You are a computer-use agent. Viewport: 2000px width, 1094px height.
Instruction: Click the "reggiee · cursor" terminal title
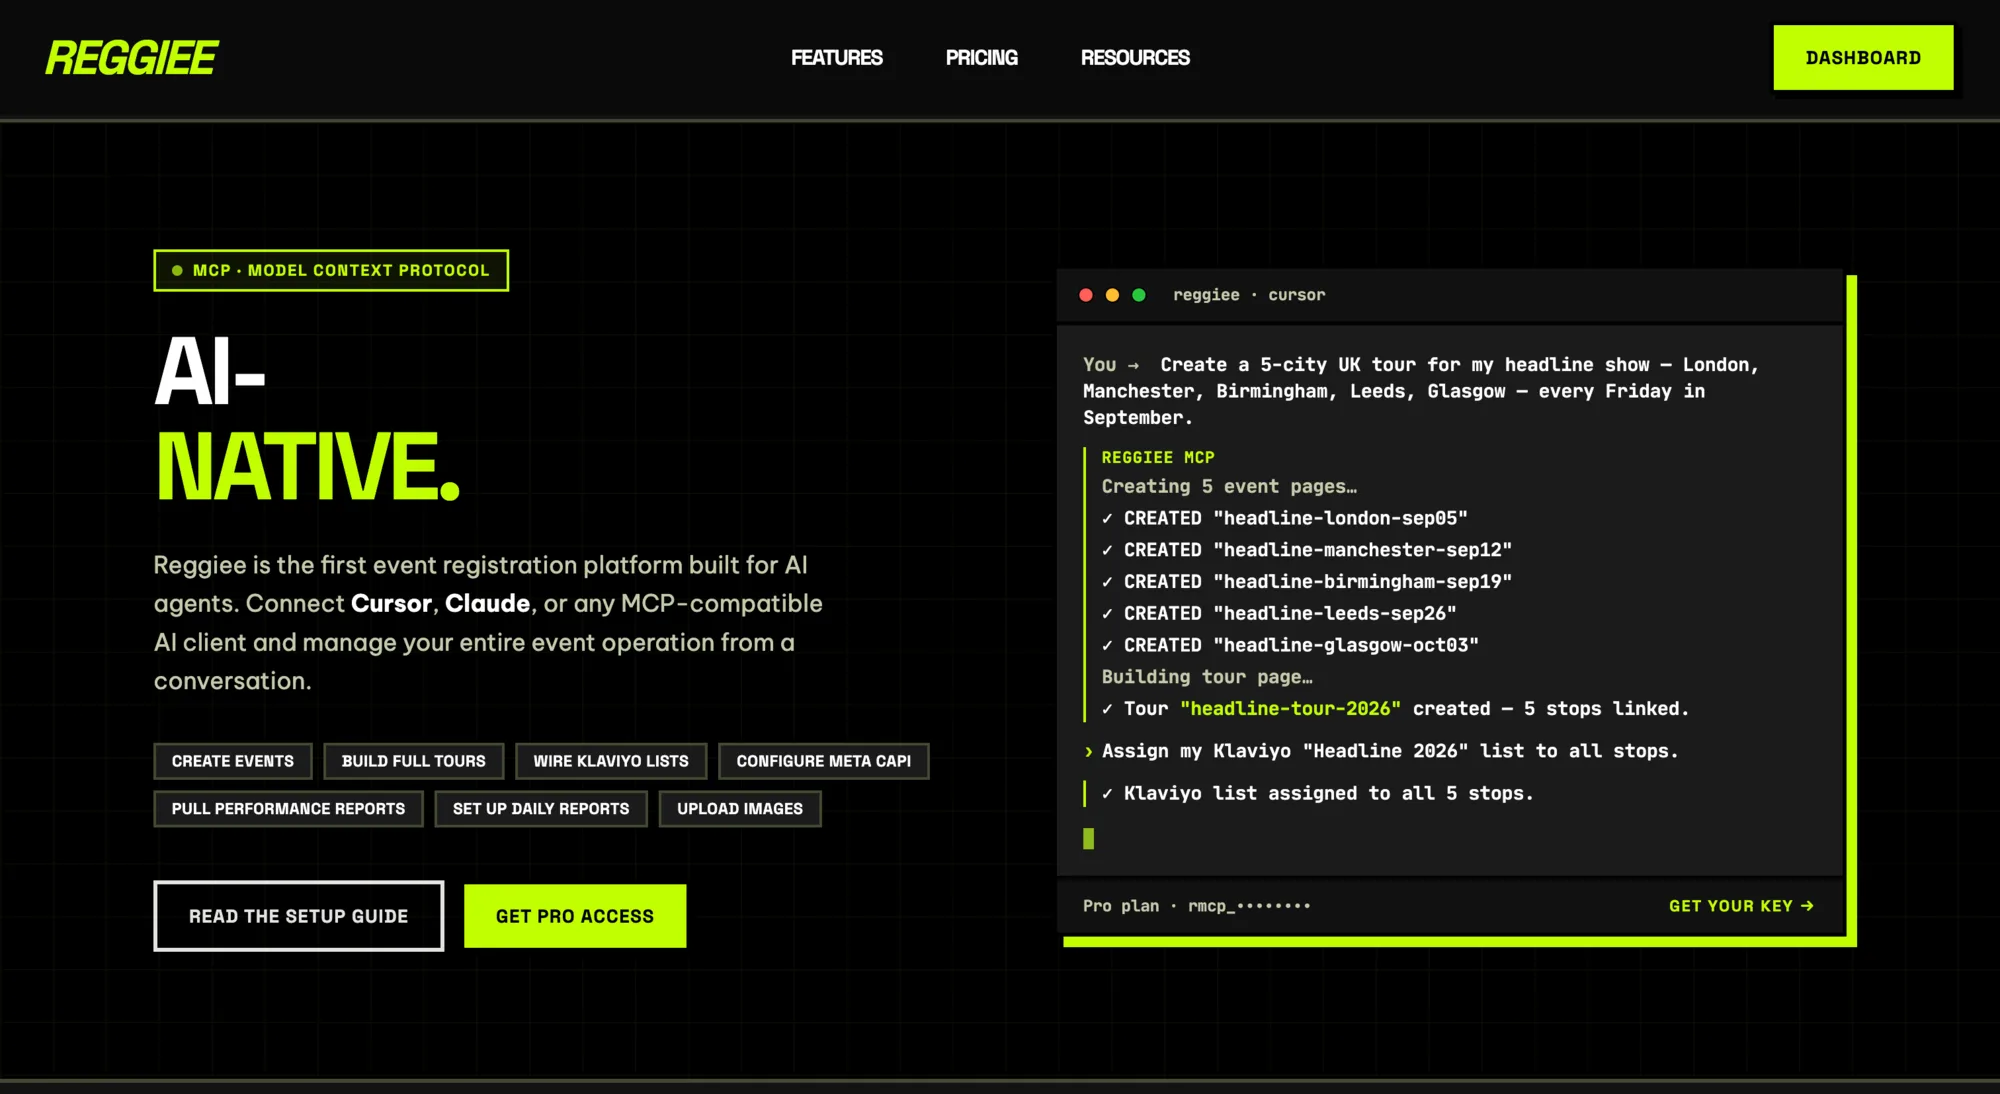pyautogui.click(x=1249, y=295)
